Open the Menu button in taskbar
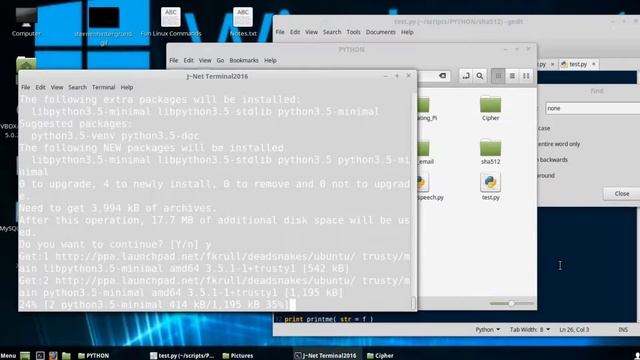Image resolution: width=640 pixels, height=360 pixels. tap(8, 356)
